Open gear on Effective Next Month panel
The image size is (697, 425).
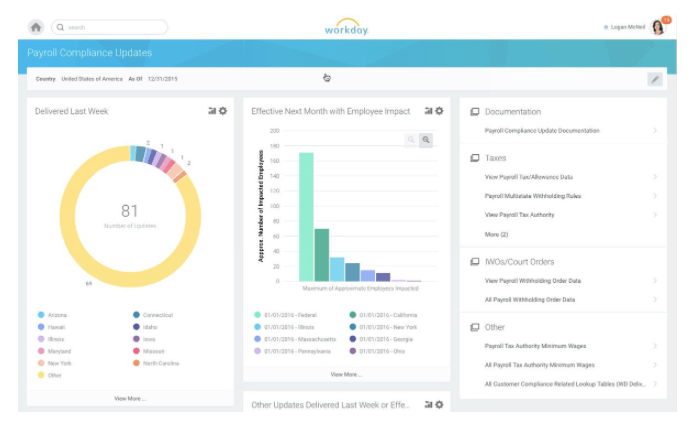click(x=439, y=111)
